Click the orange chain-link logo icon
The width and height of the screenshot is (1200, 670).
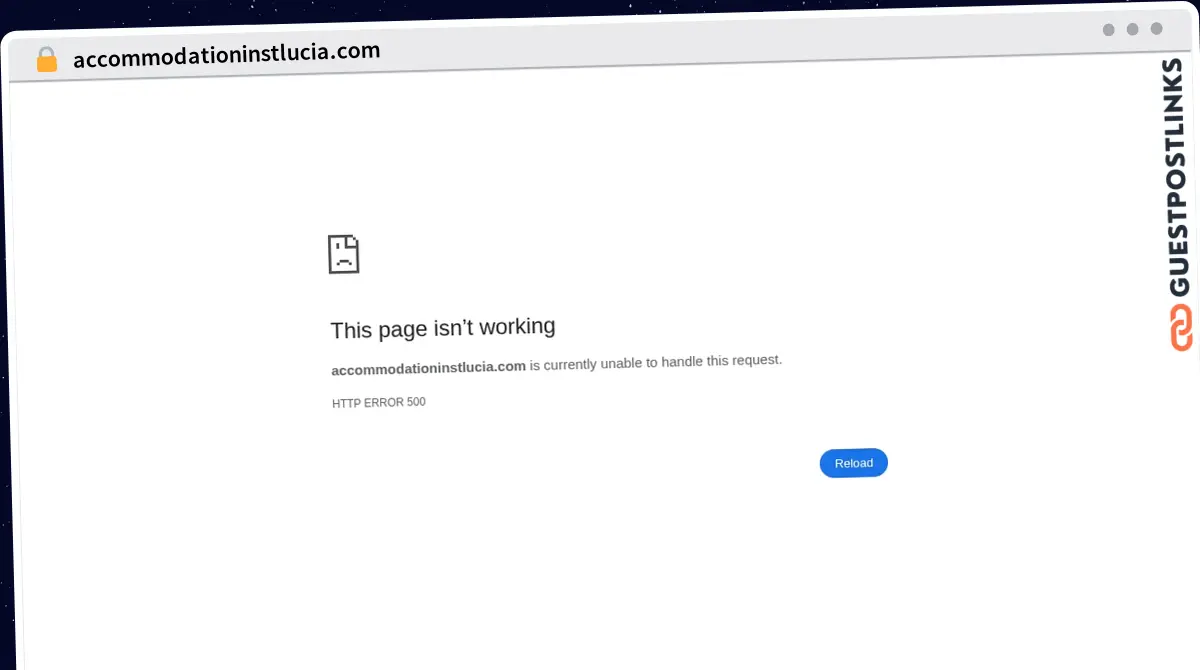tap(1180, 328)
